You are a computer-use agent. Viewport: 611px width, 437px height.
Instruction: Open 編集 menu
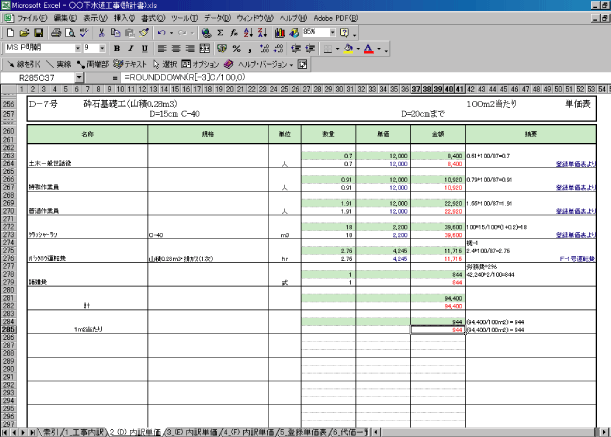[x=65, y=18]
